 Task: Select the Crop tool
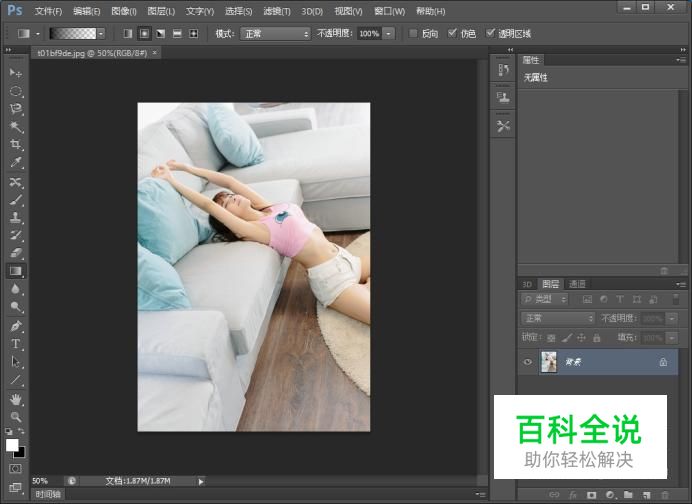(16, 145)
